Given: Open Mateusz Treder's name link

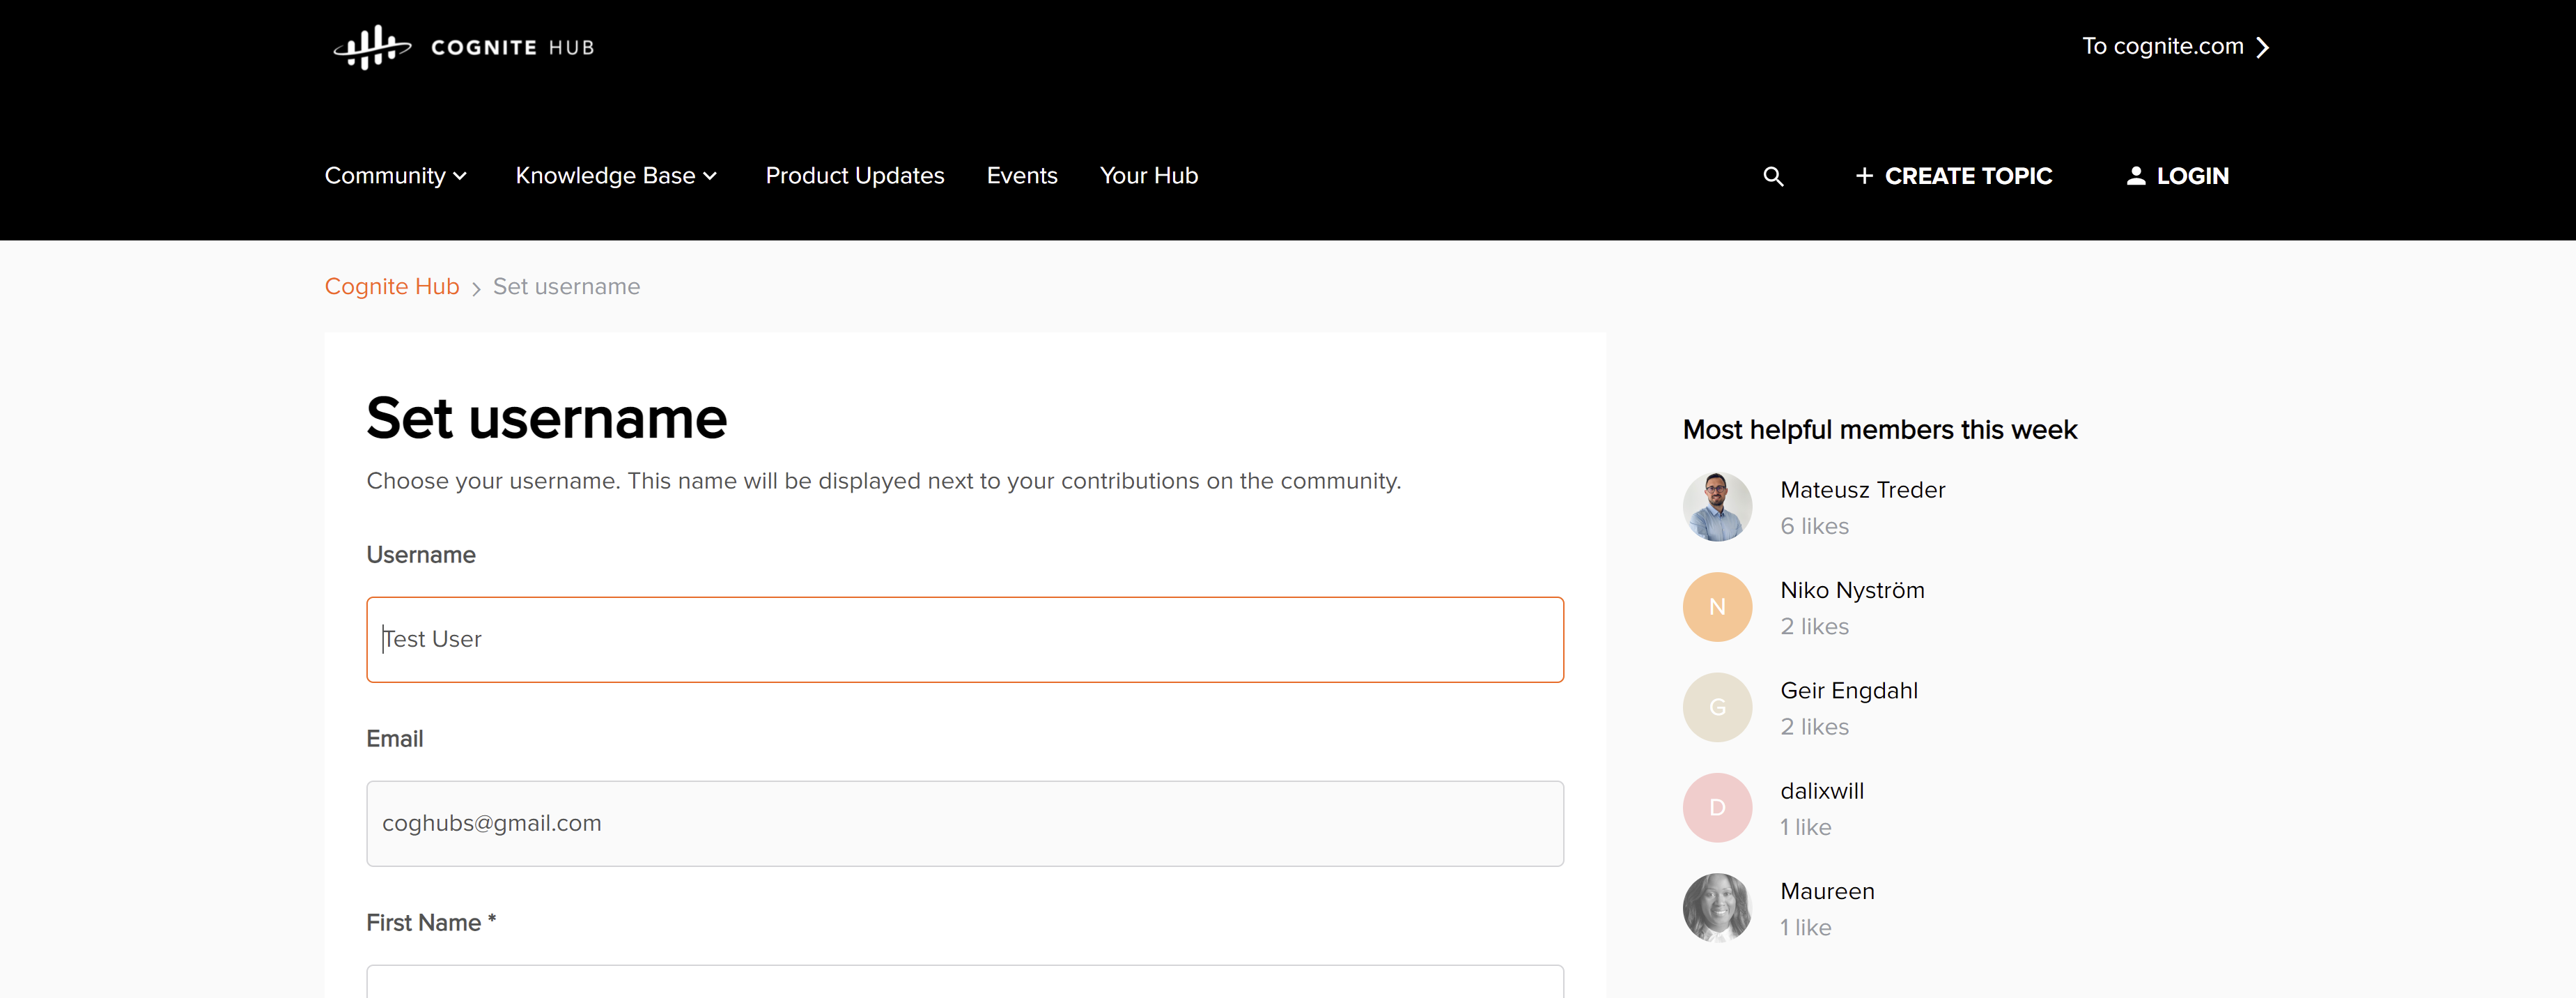Looking at the screenshot, I should 1862,490.
